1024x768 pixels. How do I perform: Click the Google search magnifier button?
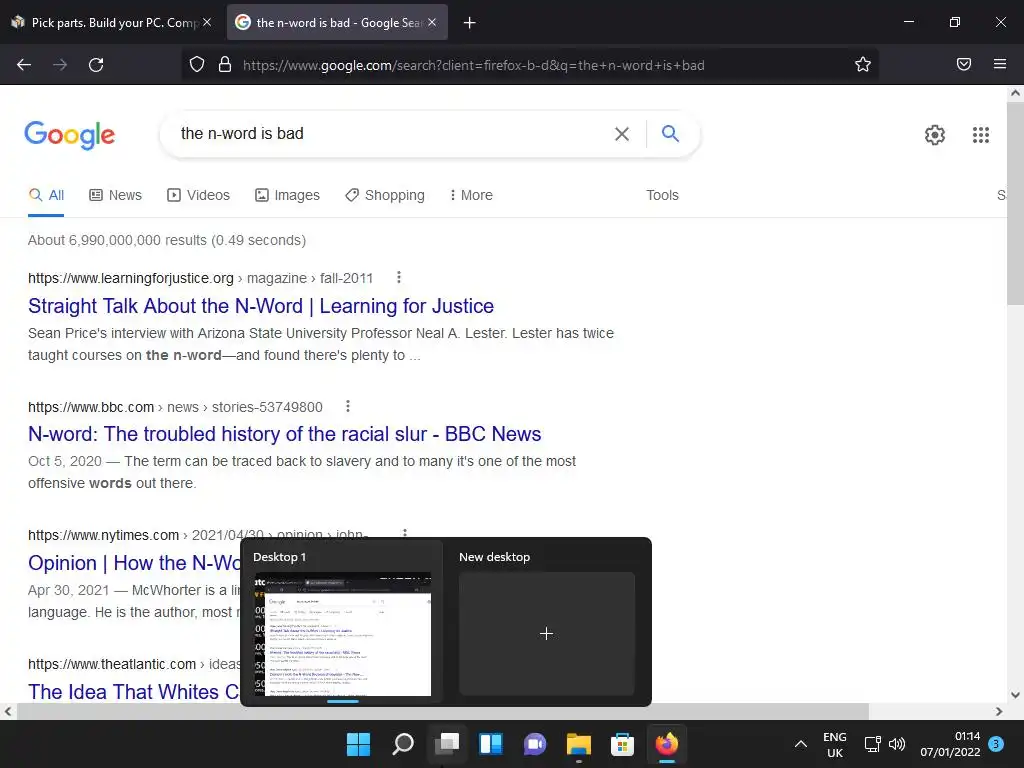tap(670, 133)
